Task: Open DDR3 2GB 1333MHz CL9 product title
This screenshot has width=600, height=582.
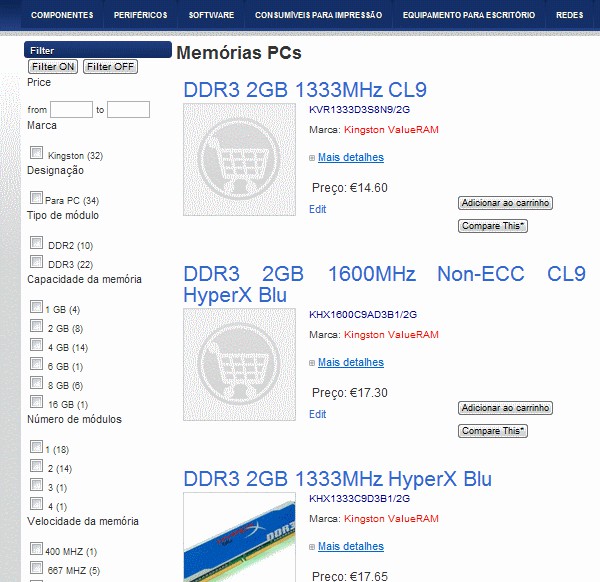Action: point(305,90)
